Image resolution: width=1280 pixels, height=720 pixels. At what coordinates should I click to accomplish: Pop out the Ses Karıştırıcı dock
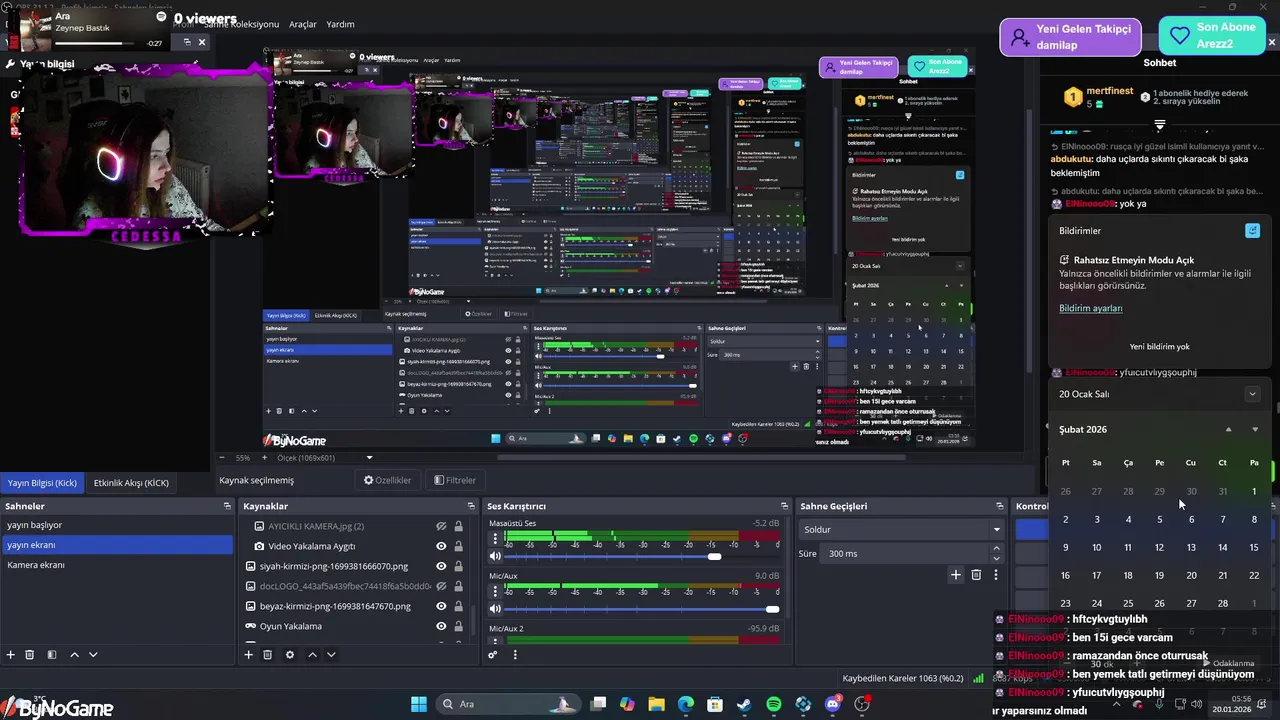pyautogui.click(x=786, y=506)
